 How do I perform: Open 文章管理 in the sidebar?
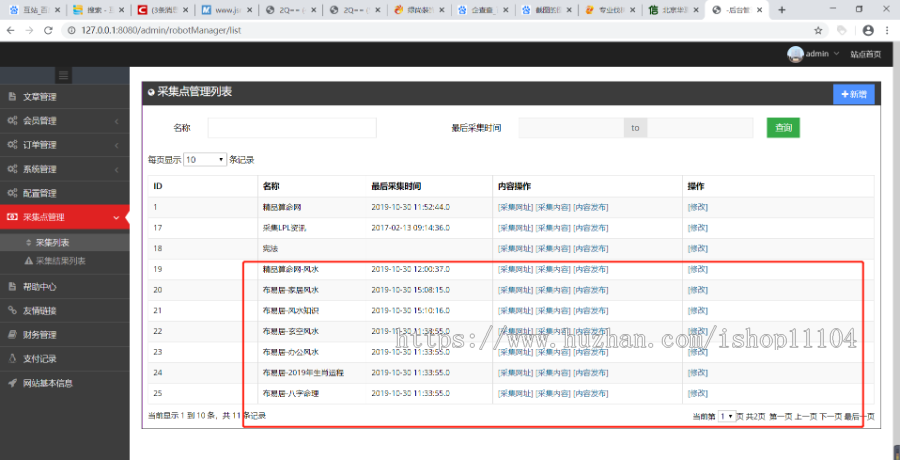(x=40, y=97)
